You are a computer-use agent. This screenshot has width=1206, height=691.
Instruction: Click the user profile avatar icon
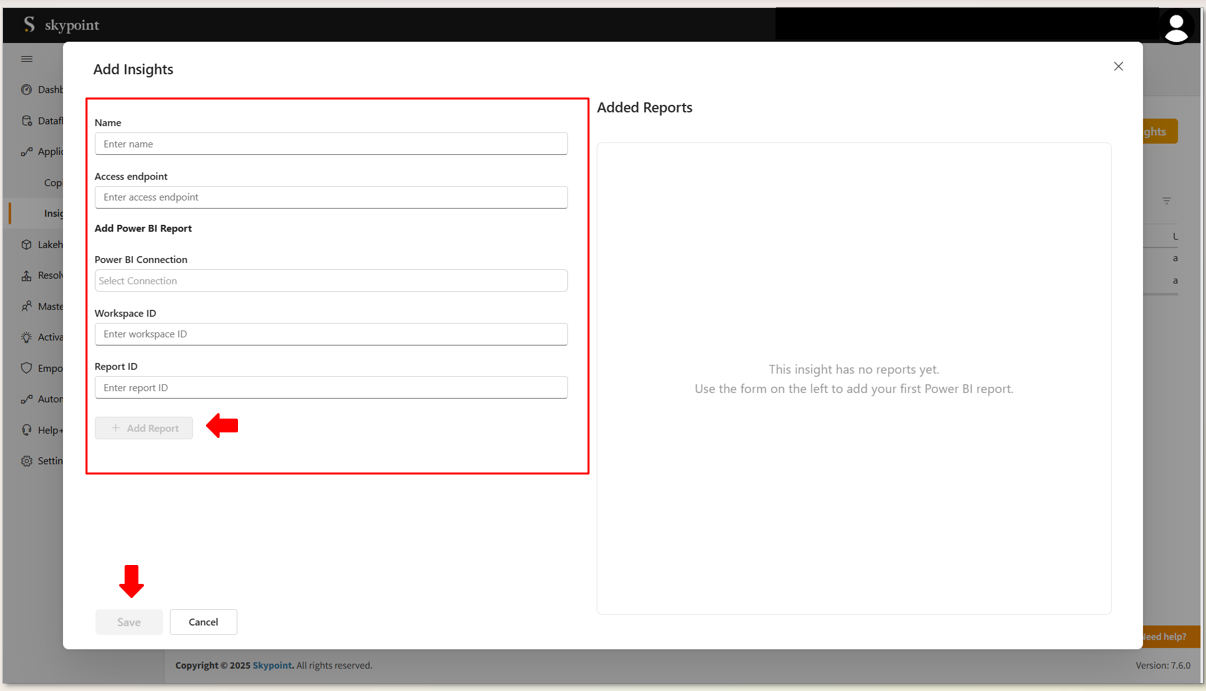1176,28
